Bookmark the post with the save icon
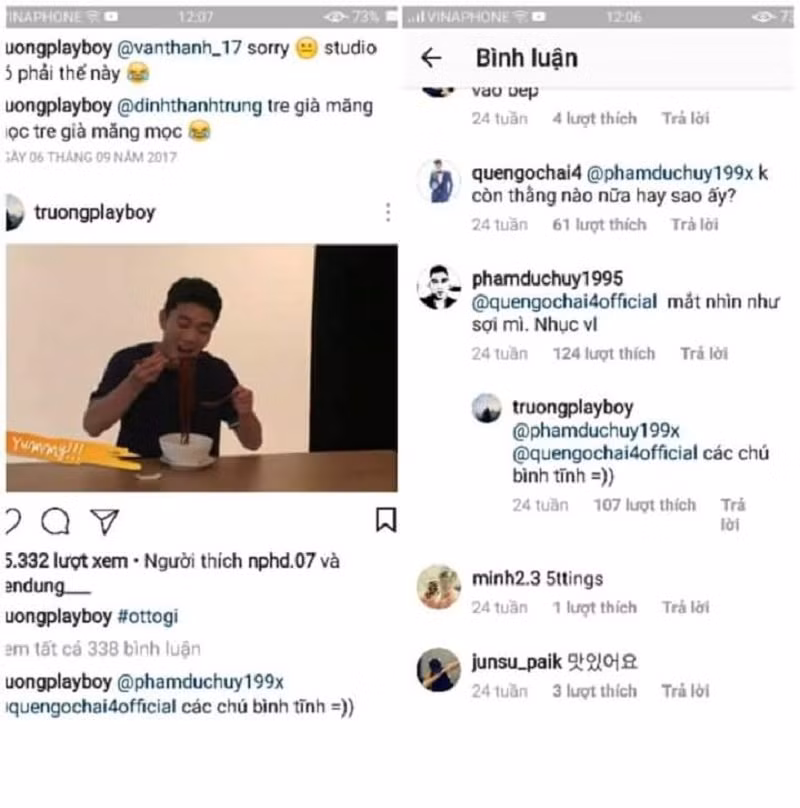The height and width of the screenshot is (808, 800). [386, 519]
